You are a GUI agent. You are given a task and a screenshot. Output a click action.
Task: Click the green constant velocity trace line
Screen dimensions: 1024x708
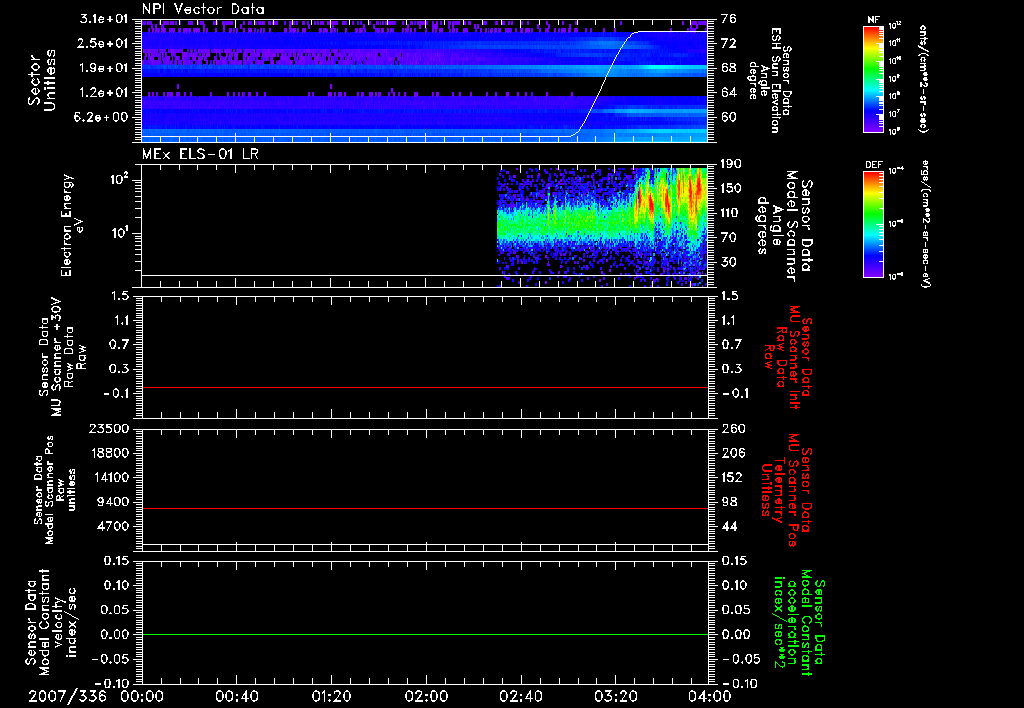424,634
